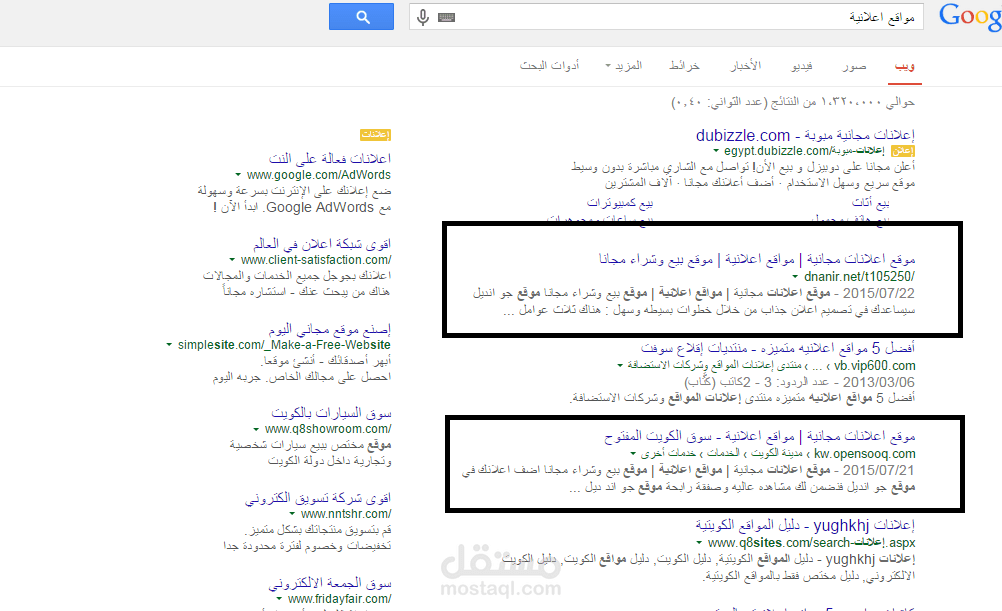This screenshot has width=1002, height=611.
Task: Switch to the صور images tab
Action: (854, 66)
